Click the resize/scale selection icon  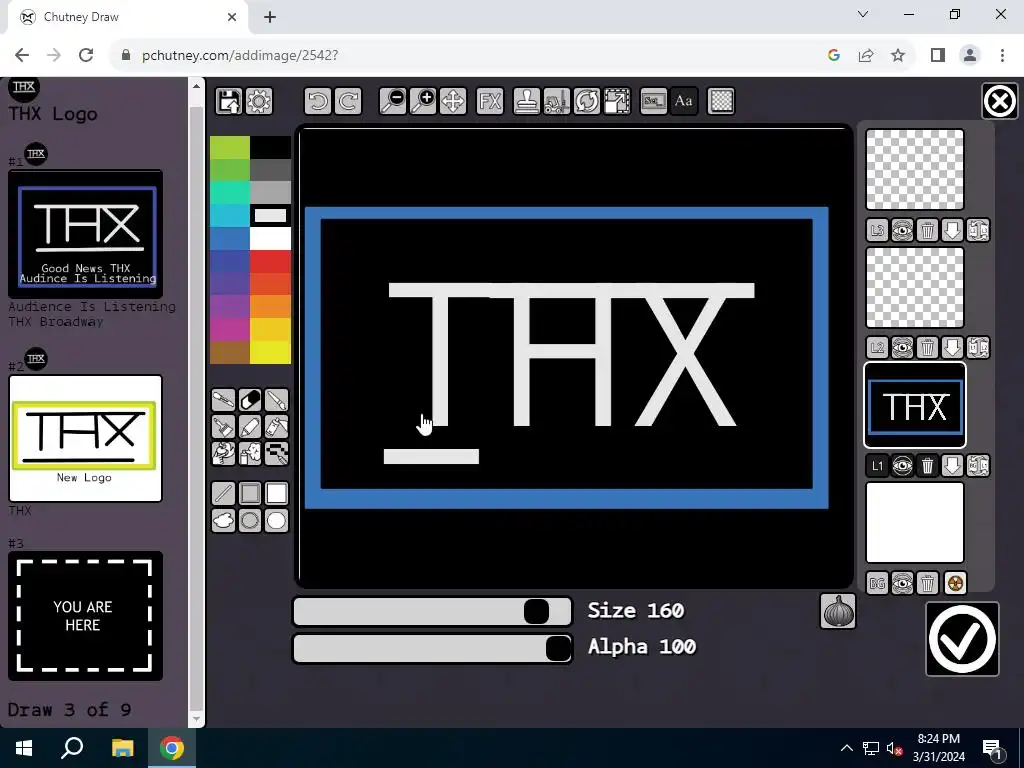[617, 101]
